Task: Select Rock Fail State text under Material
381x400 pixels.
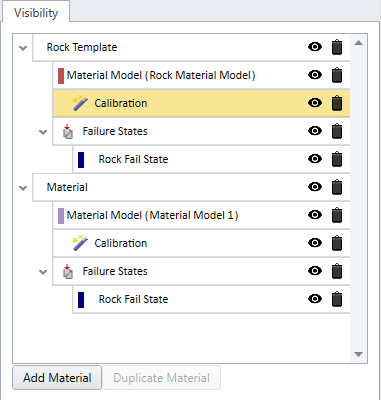Action: pyautogui.click(x=133, y=299)
